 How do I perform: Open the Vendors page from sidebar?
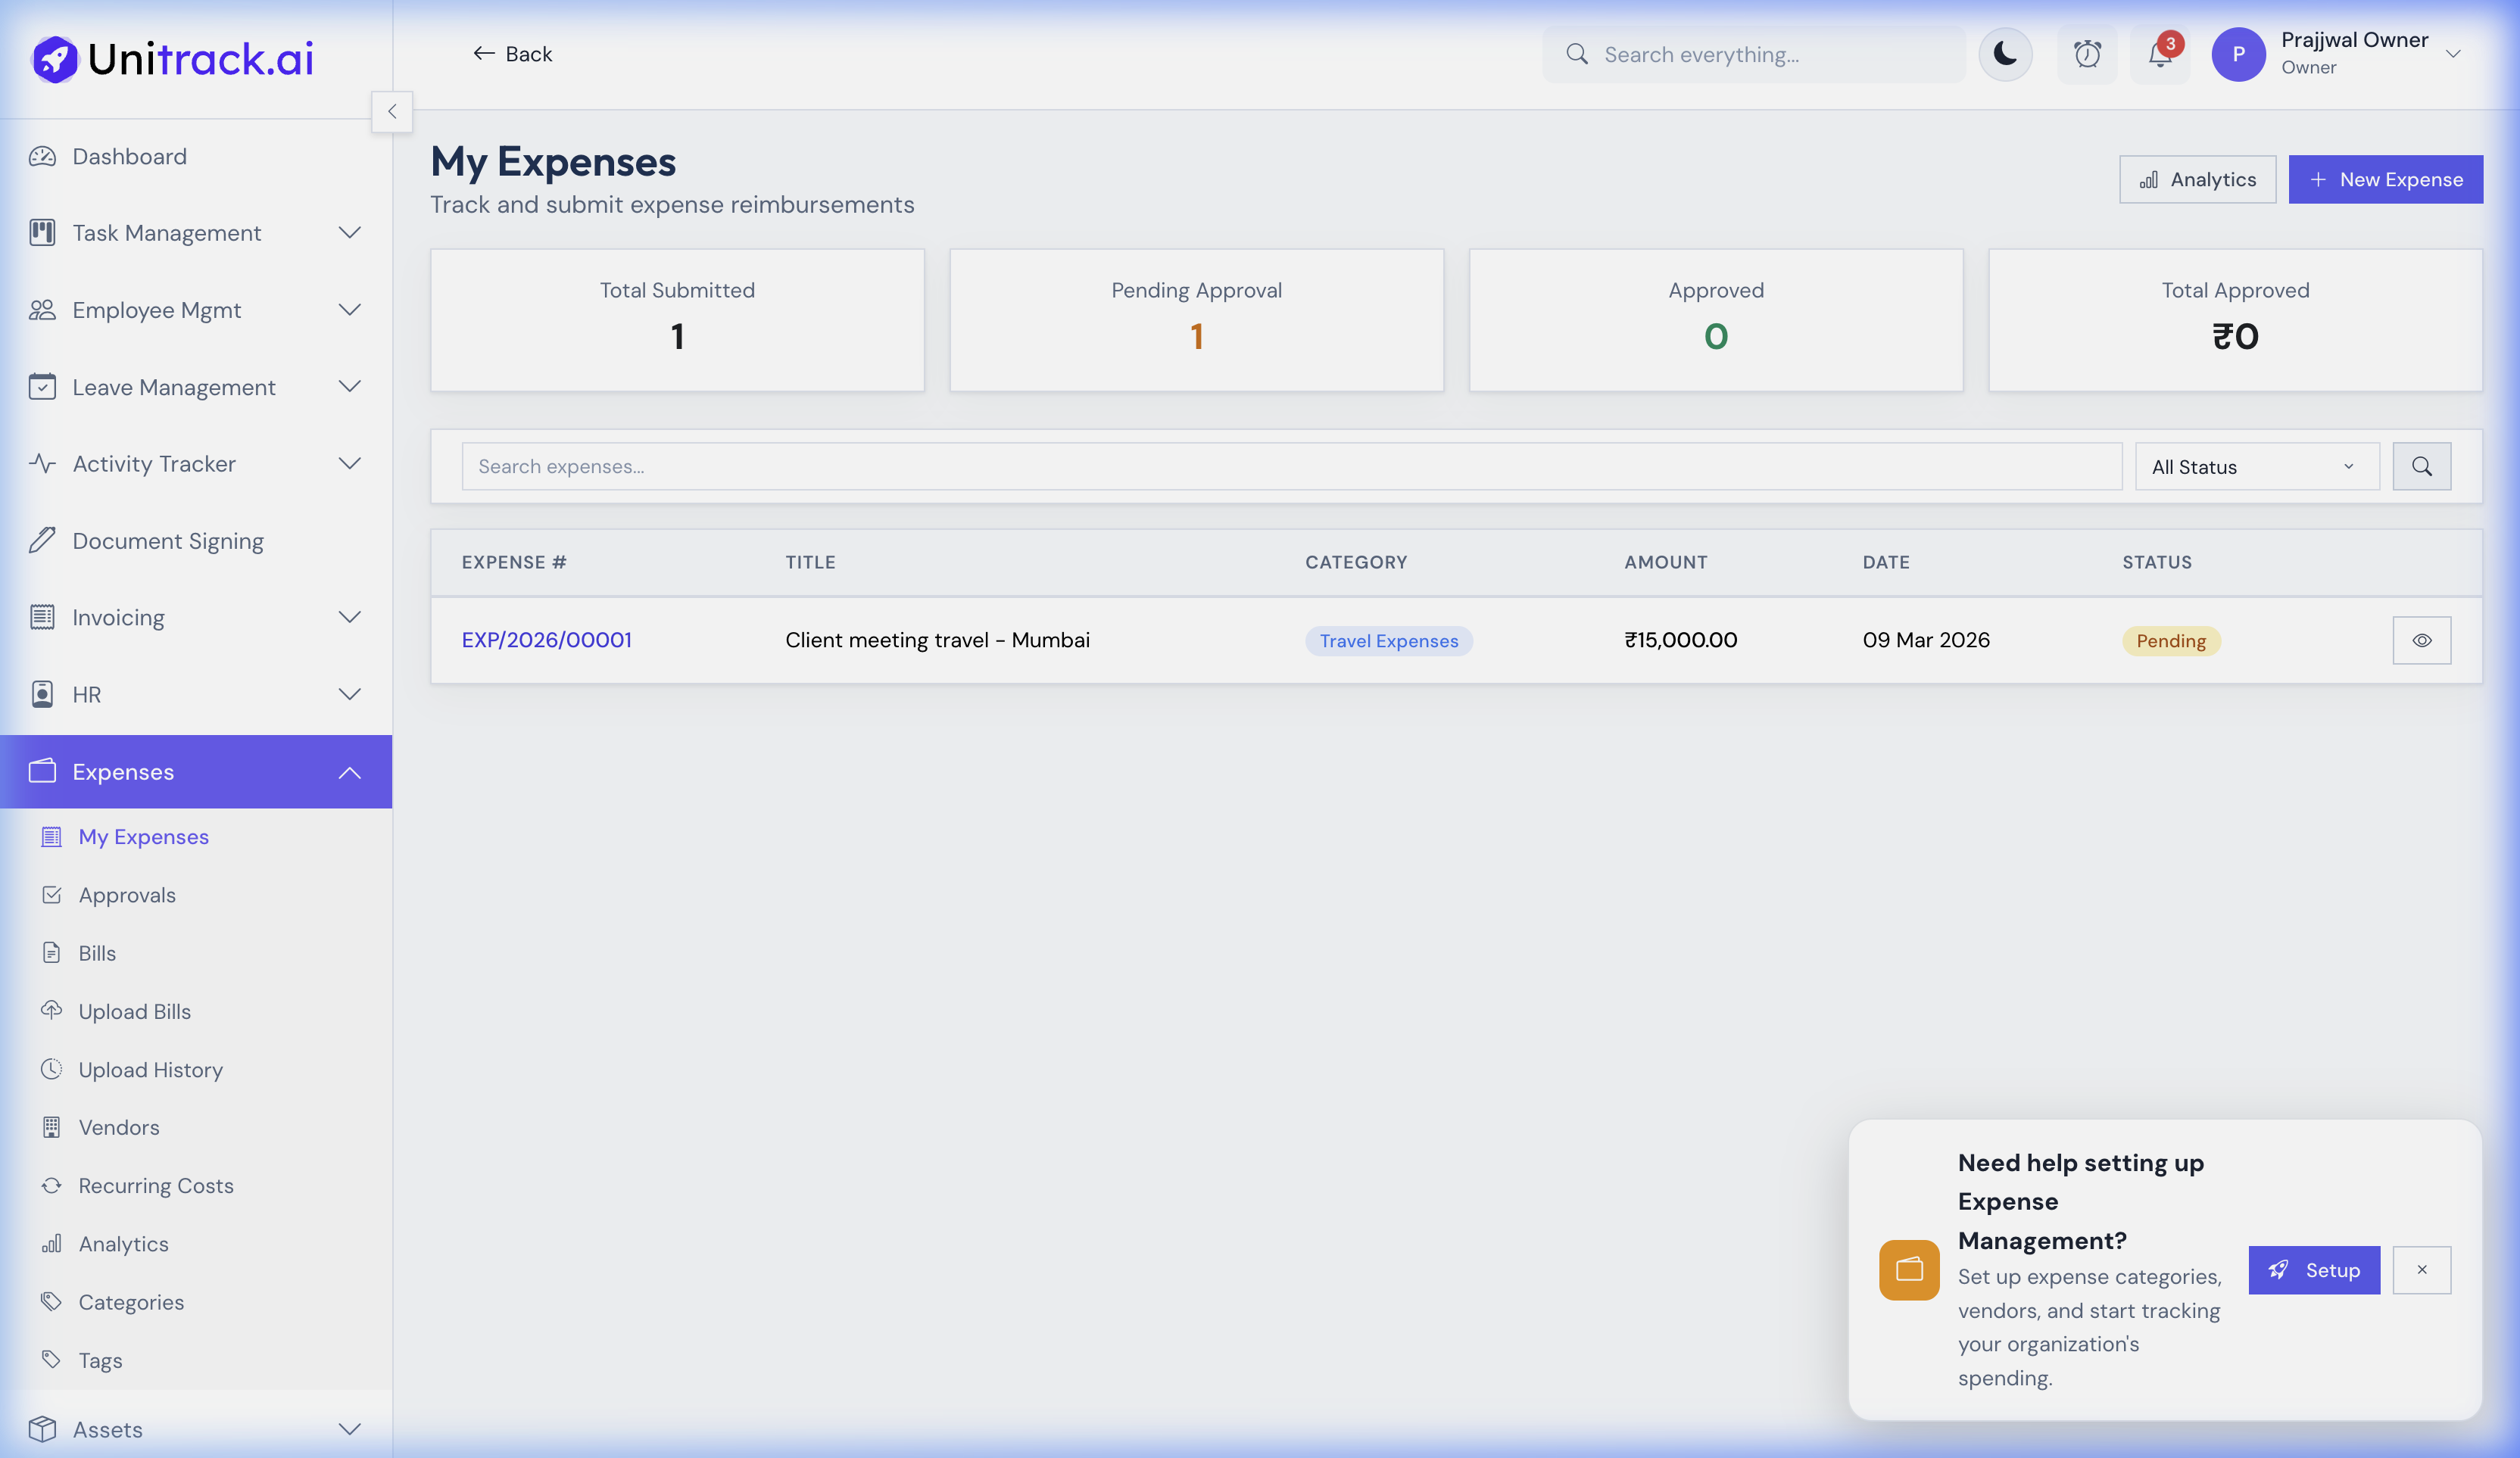(x=119, y=1127)
